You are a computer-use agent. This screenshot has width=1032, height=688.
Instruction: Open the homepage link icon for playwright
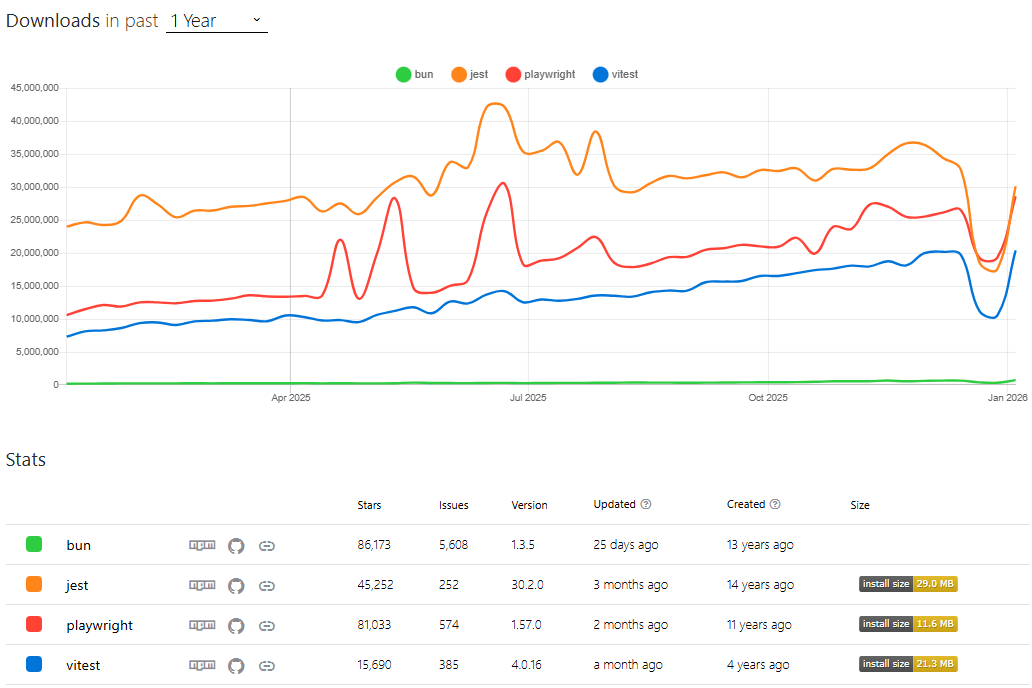(x=267, y=626)
